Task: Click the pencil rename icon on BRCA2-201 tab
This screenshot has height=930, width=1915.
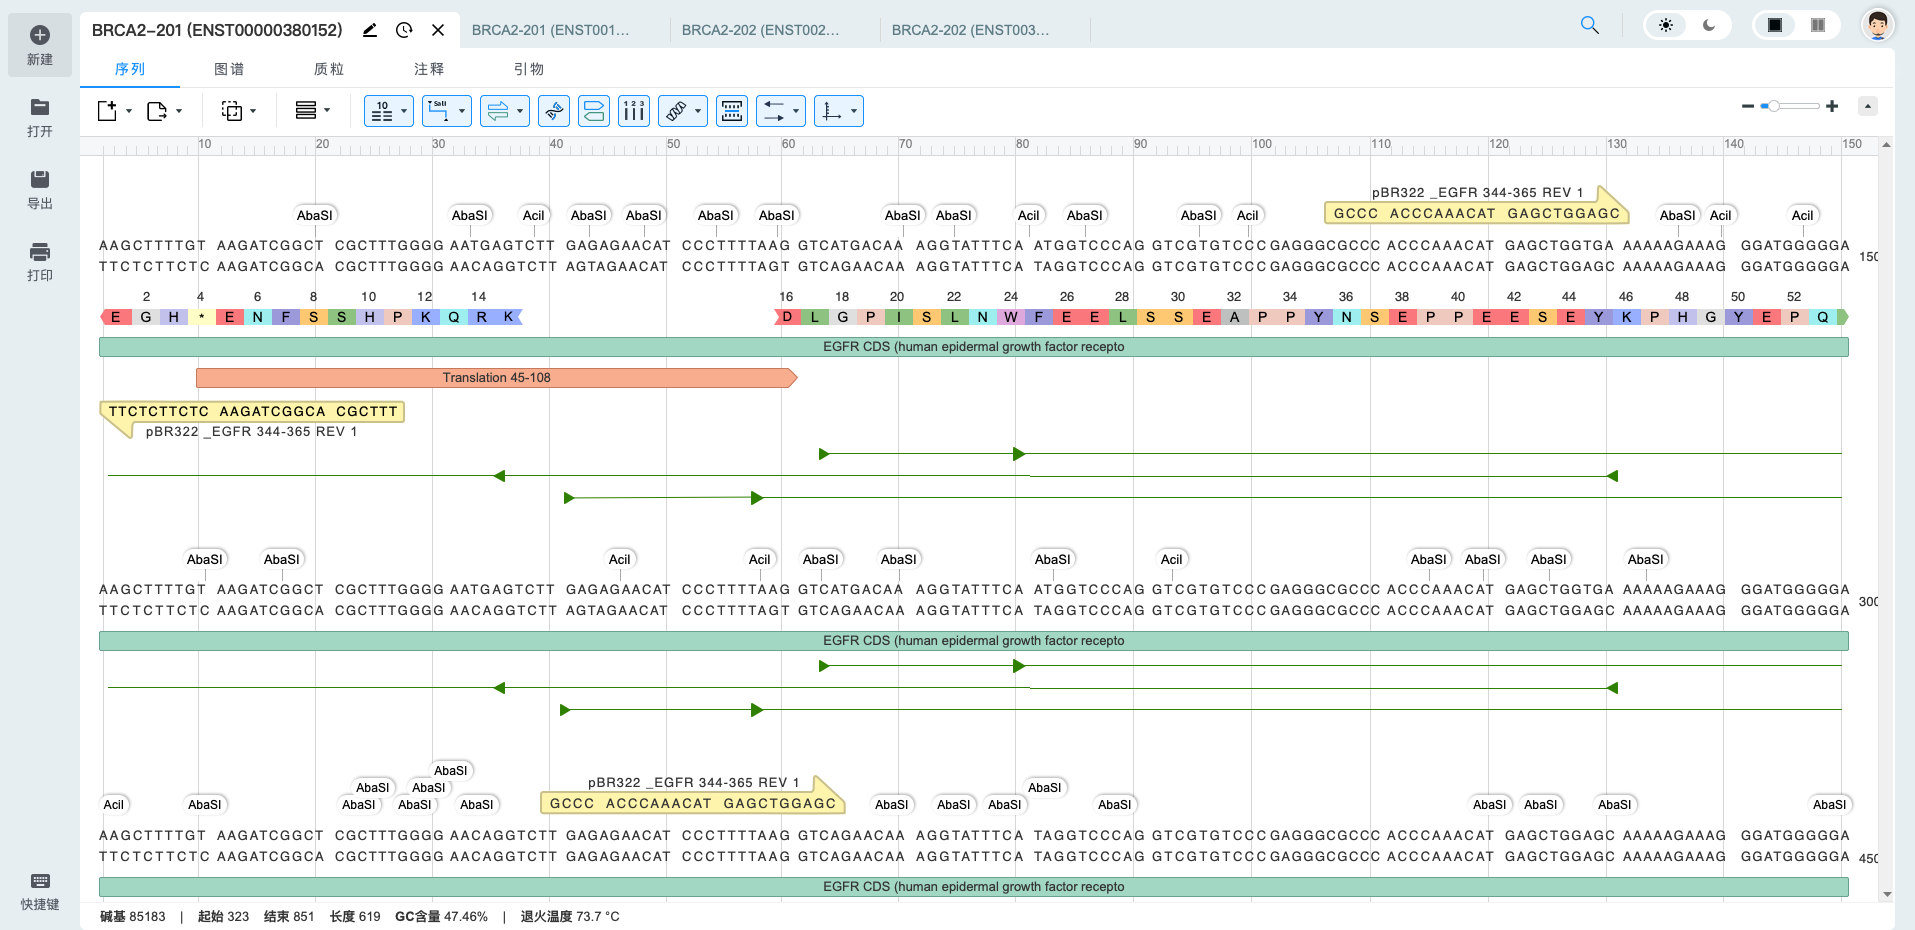Action: pyautogui.click(x=370, y=30)
